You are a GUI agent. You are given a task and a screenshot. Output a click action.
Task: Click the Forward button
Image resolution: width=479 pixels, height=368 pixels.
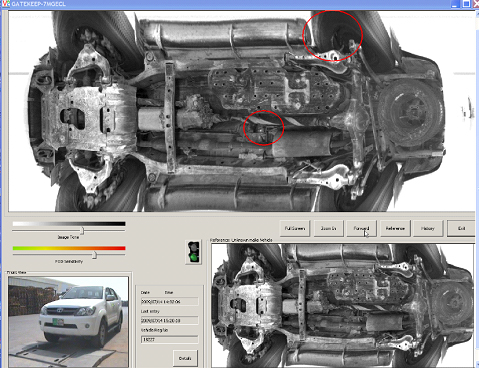pyautogui.click(x=362, y=228)
